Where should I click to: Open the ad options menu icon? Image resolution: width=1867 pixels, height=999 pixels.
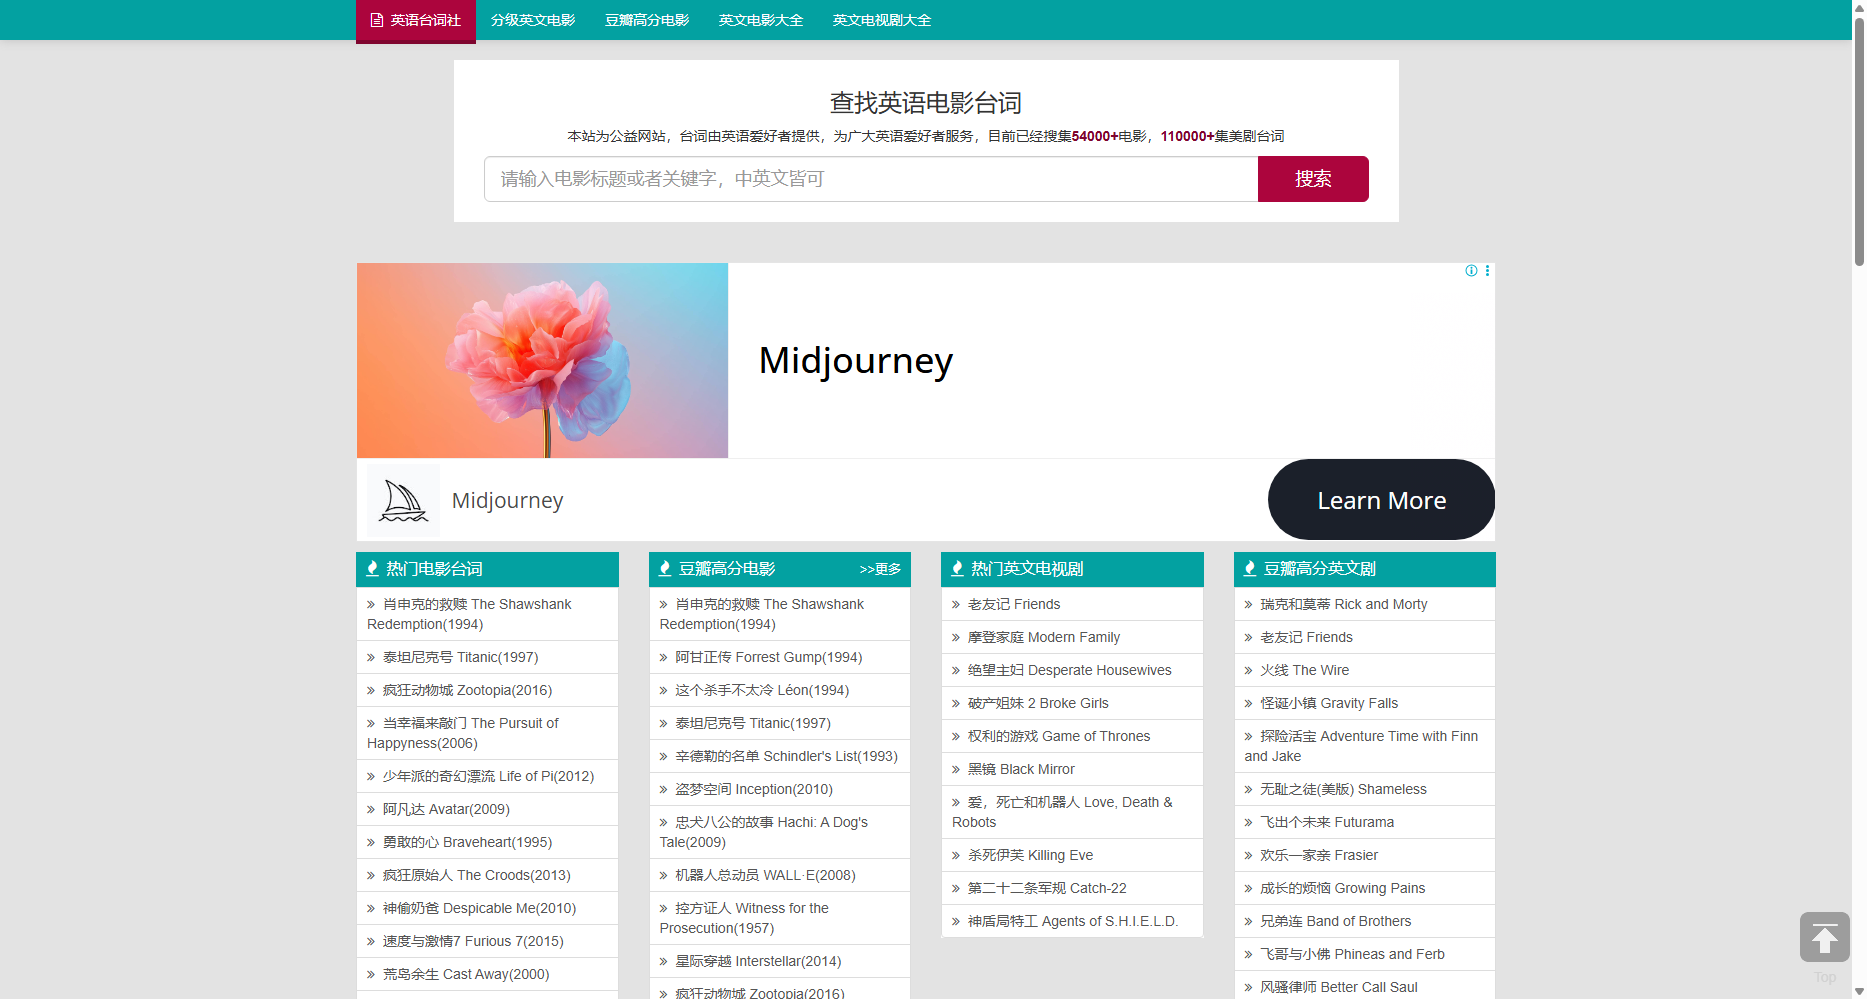1487,271
